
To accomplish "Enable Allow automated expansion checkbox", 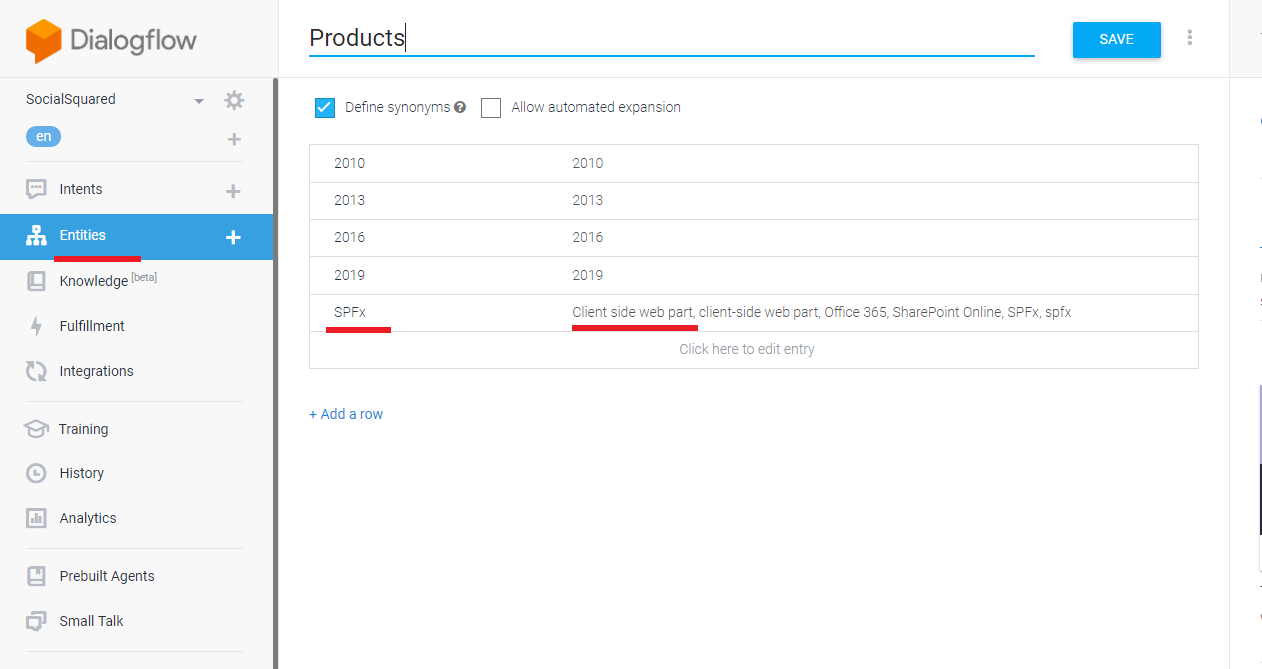I will point(491,108).
